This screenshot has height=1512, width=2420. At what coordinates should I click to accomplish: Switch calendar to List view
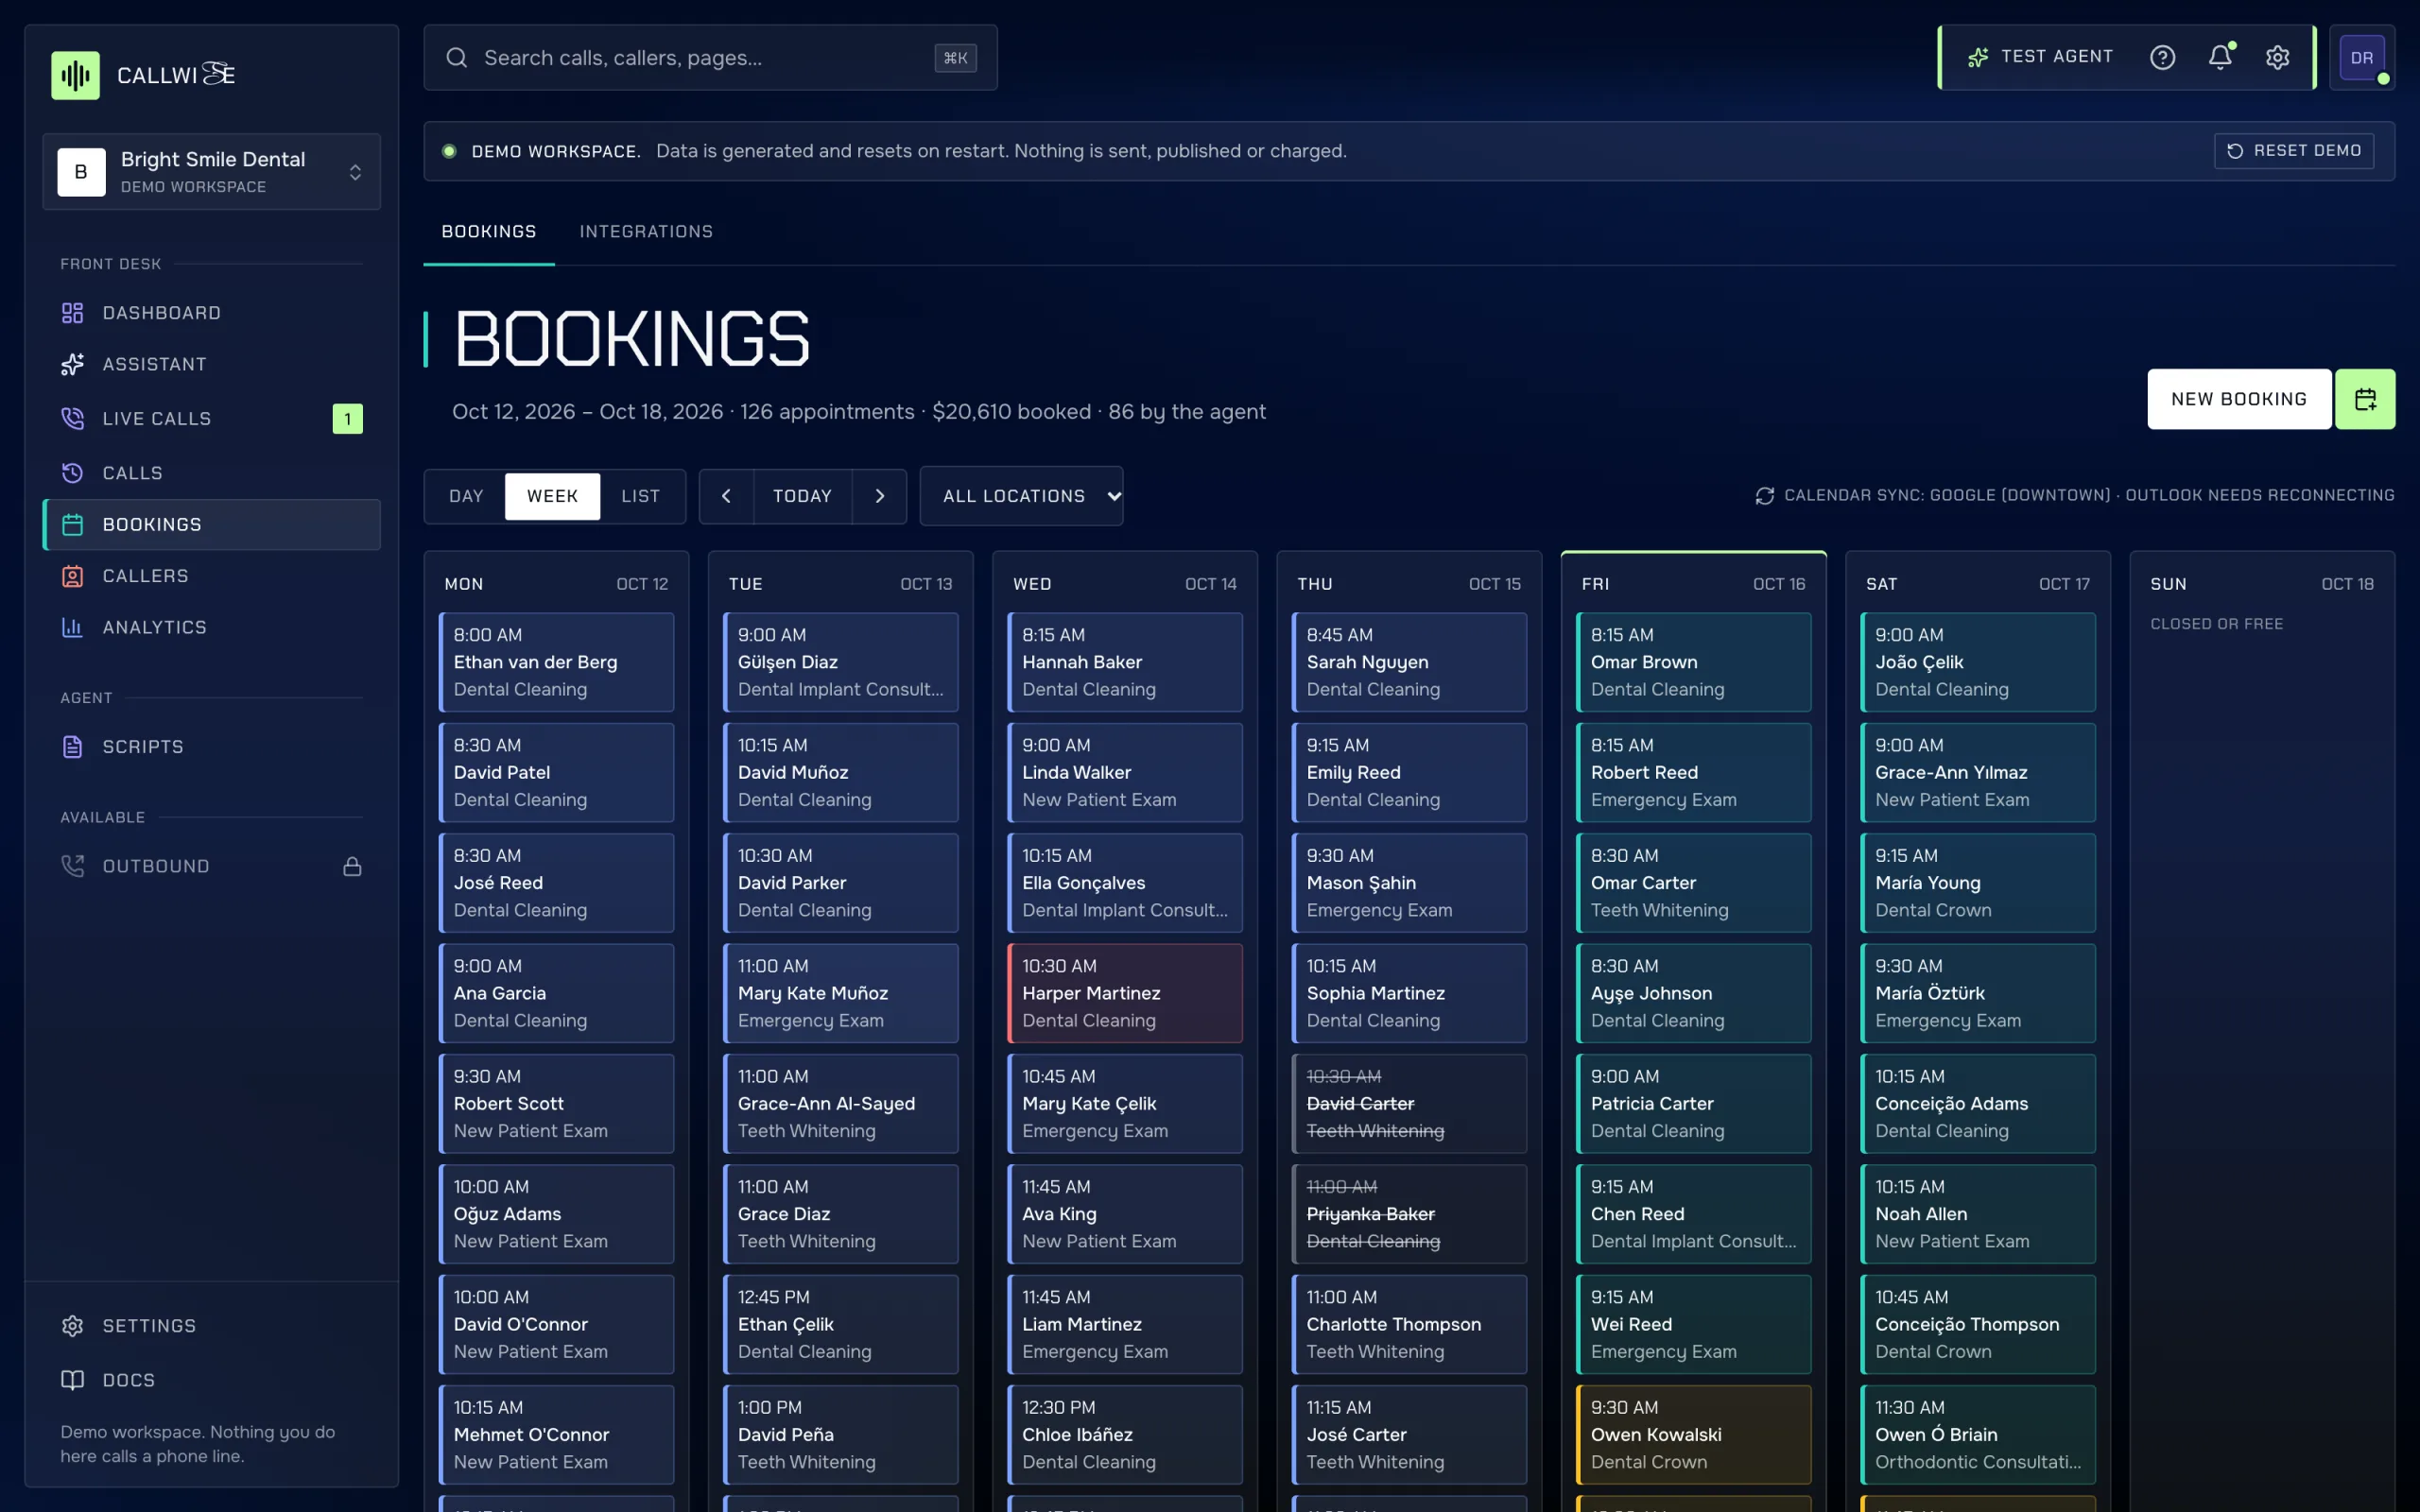[640, 496]
